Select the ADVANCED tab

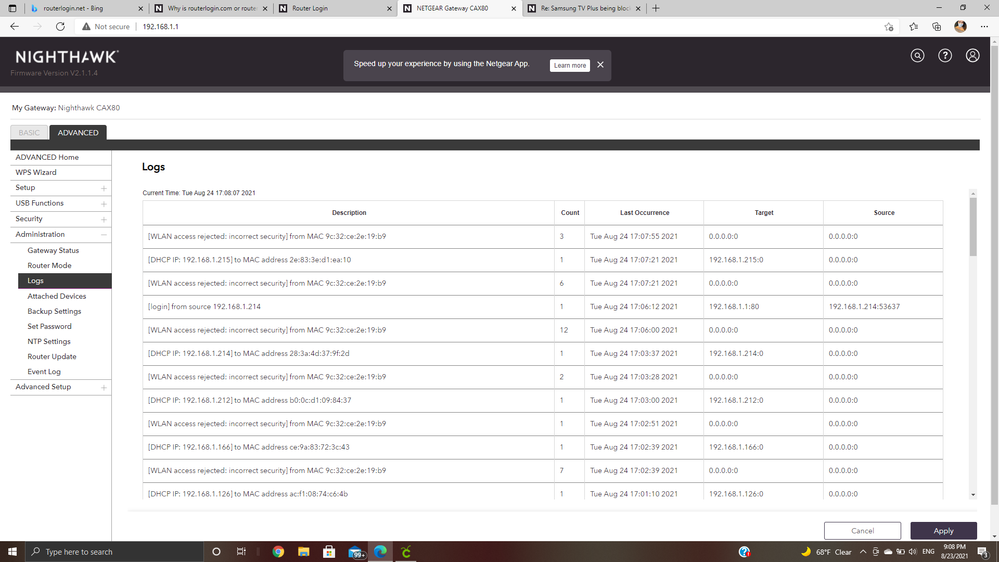[x=78, y=133]
